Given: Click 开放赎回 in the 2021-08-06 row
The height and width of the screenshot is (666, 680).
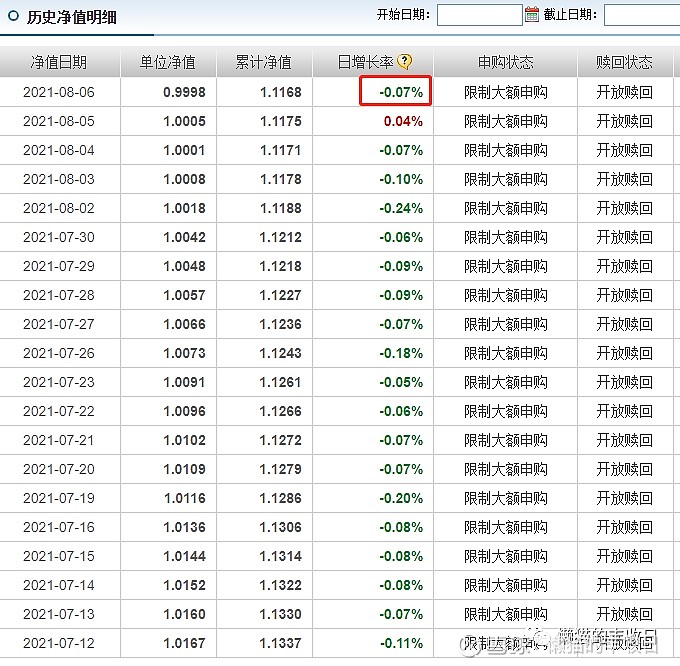Looking at the screenshot, I should [624, 92].
